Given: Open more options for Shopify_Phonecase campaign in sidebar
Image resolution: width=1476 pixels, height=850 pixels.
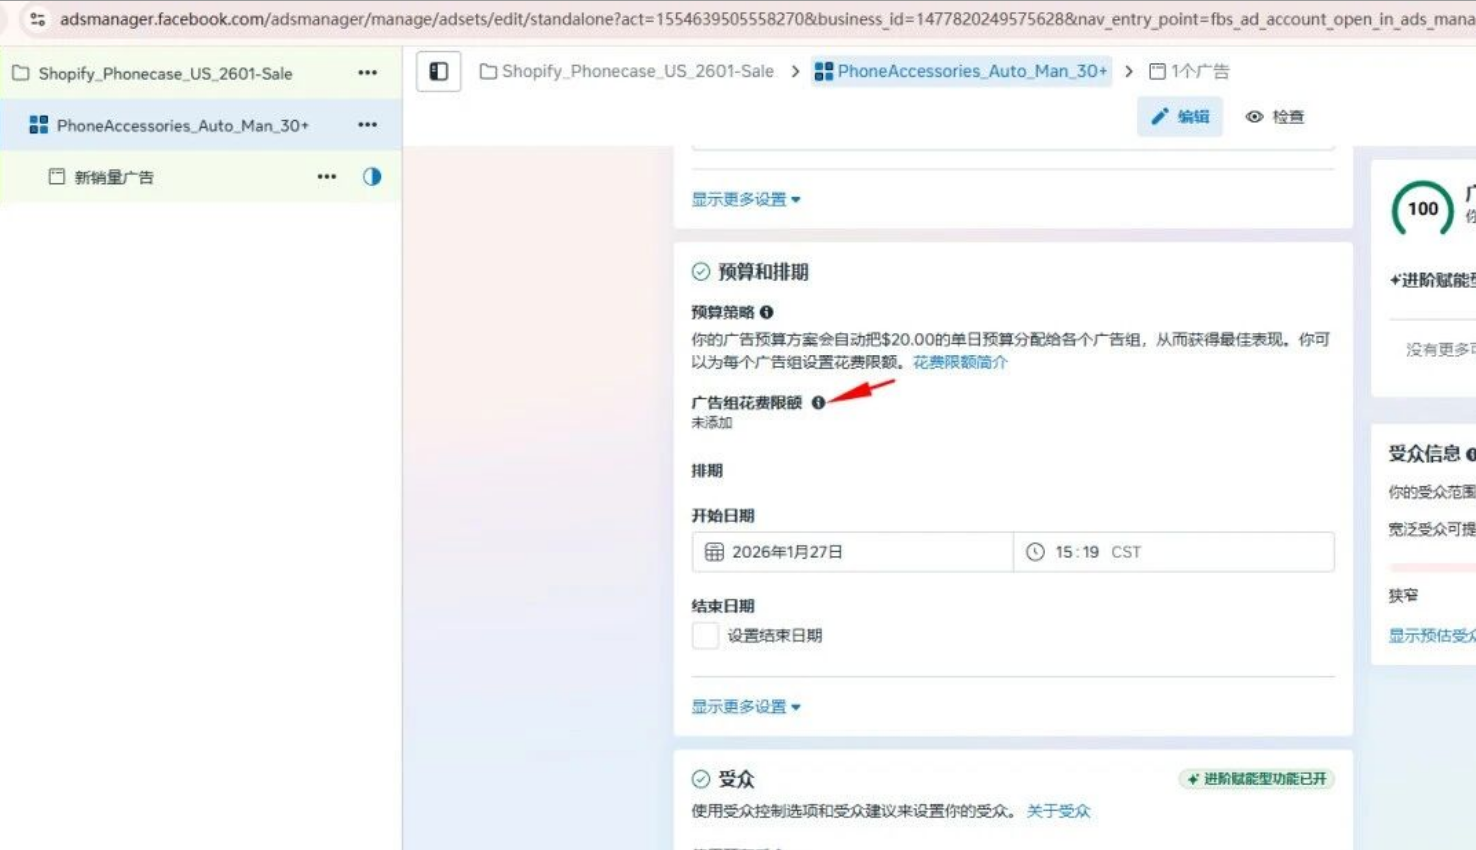Looking at the screenshot, I should point(368,73).
